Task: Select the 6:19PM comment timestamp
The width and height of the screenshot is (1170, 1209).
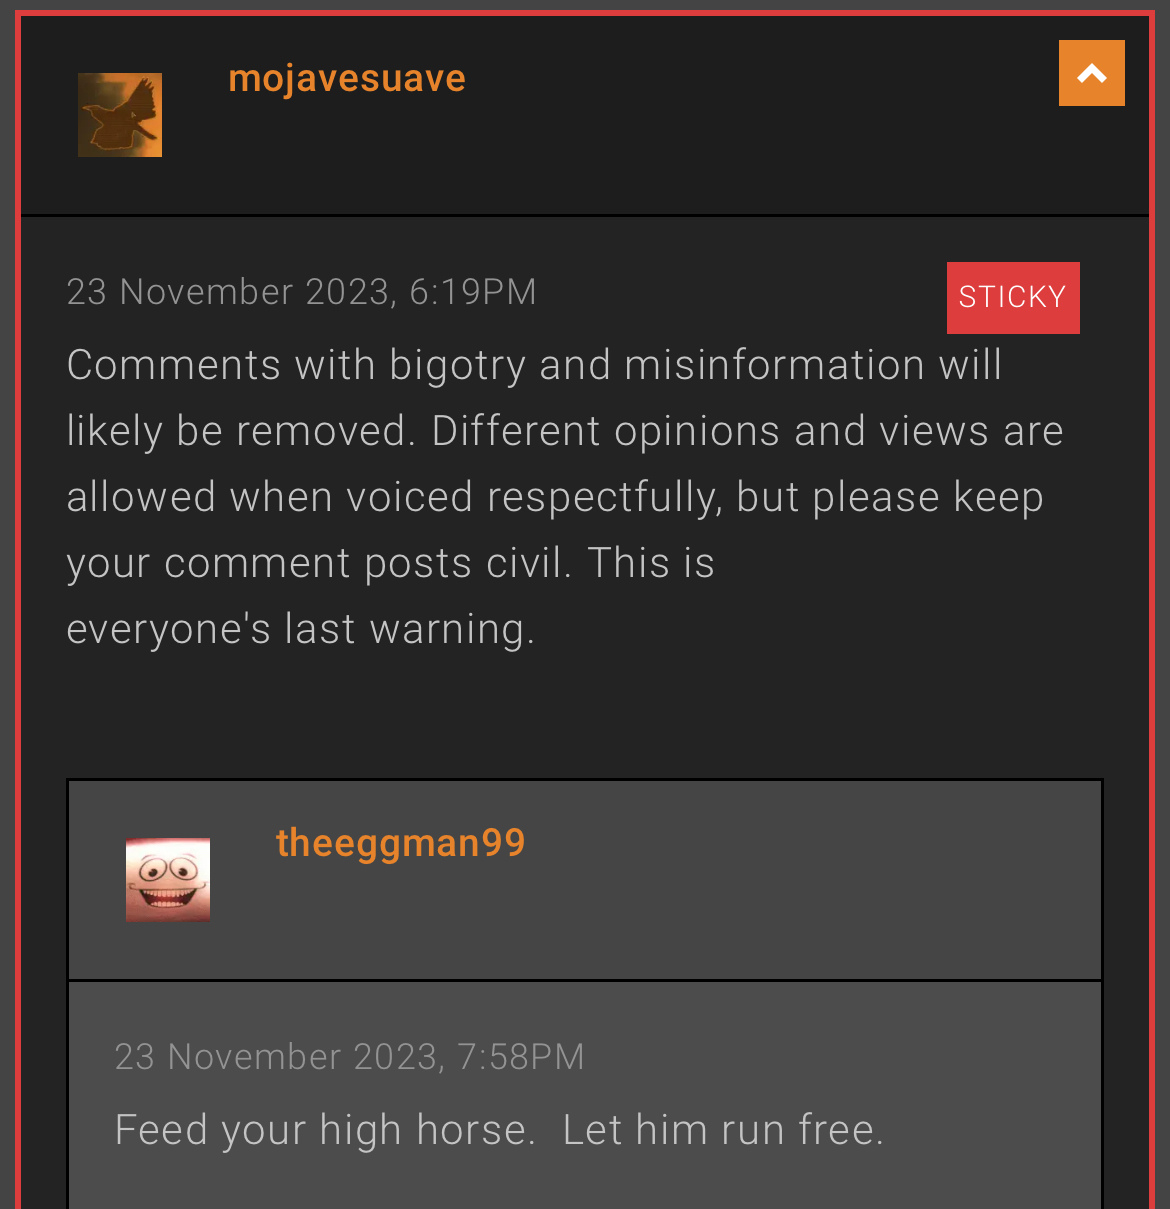Action: 302,292
